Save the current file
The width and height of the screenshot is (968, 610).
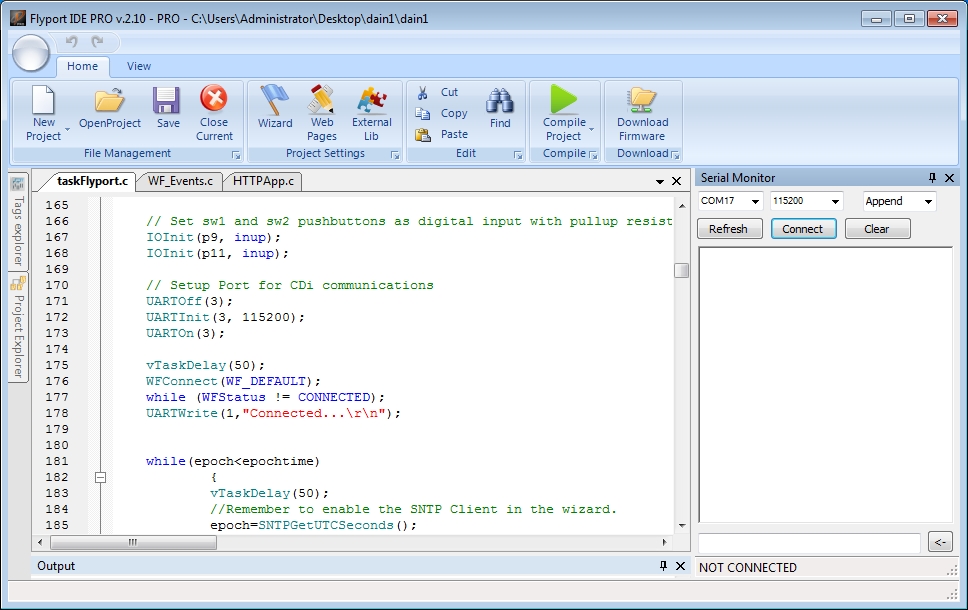pos(168,107)
